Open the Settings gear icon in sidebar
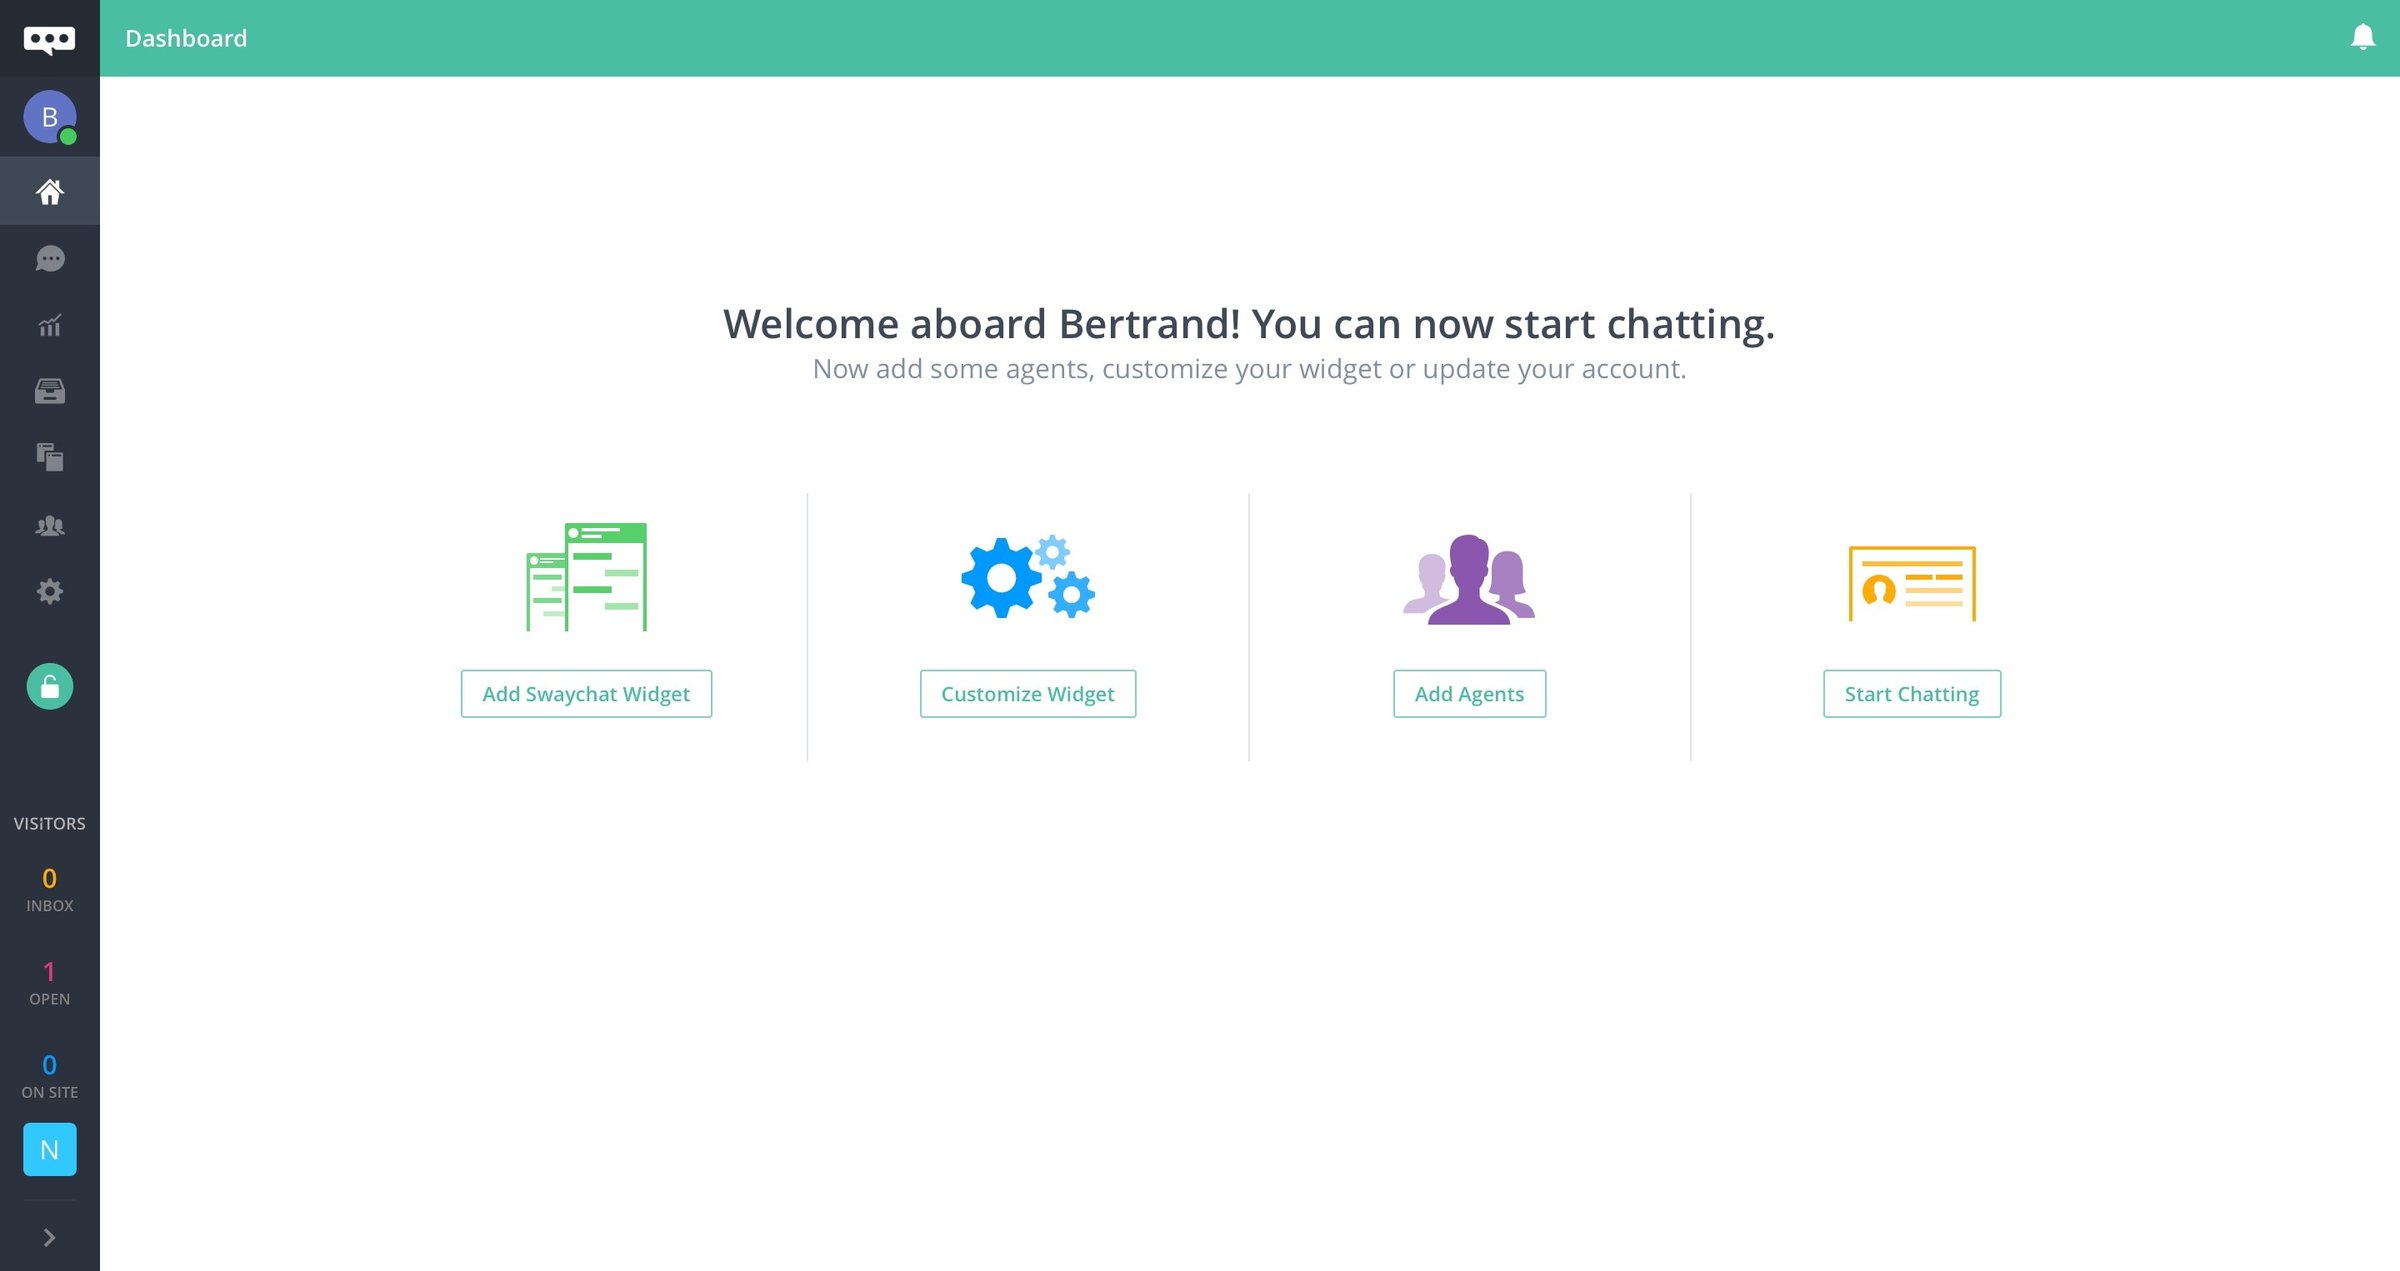 click(x=49, y=591)
